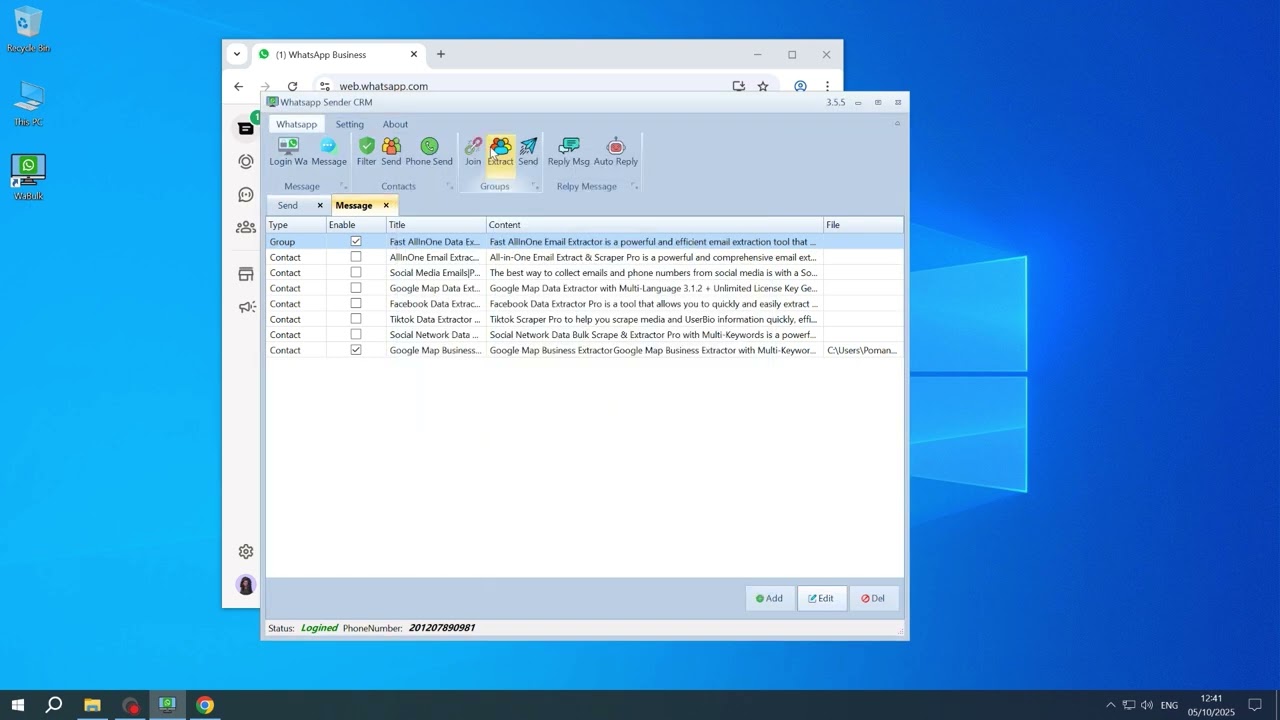Go back in the Chrome browser window

coord(238,86)
